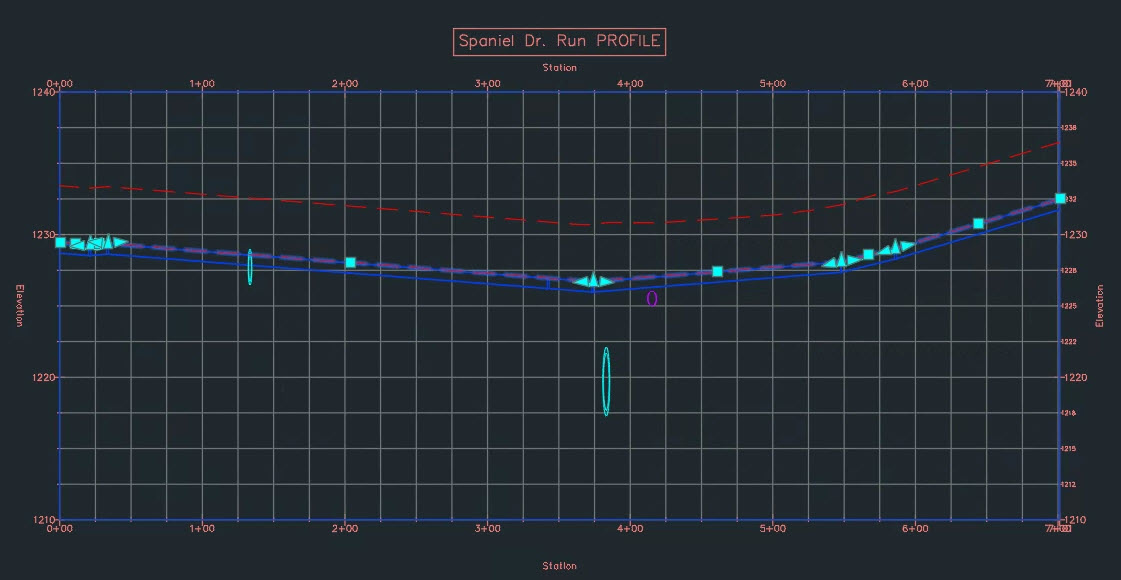The image size is (1121, 580).
Task: Click the 2+00 station label on the top axis
Action: click(x=345, y=84)
